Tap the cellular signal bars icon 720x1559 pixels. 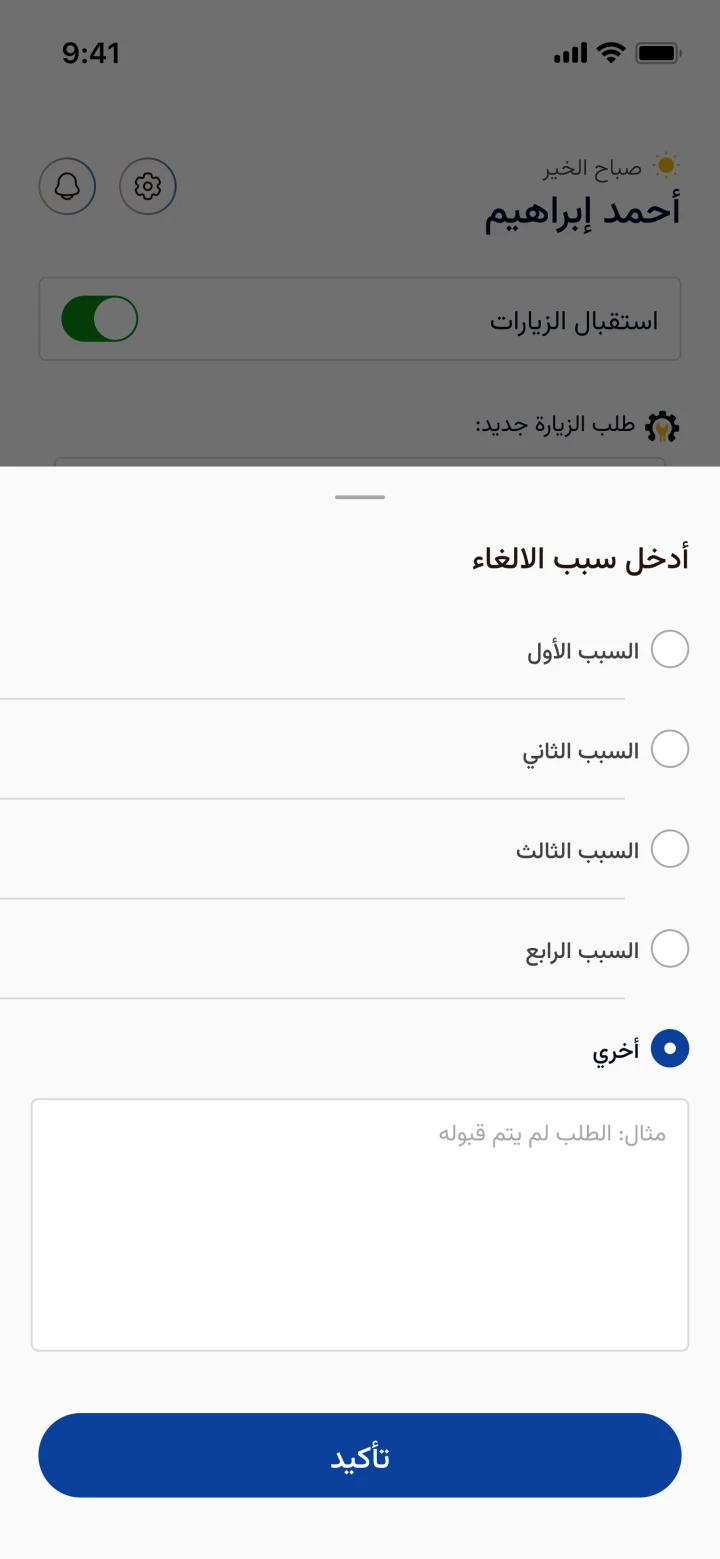[570, 53]
